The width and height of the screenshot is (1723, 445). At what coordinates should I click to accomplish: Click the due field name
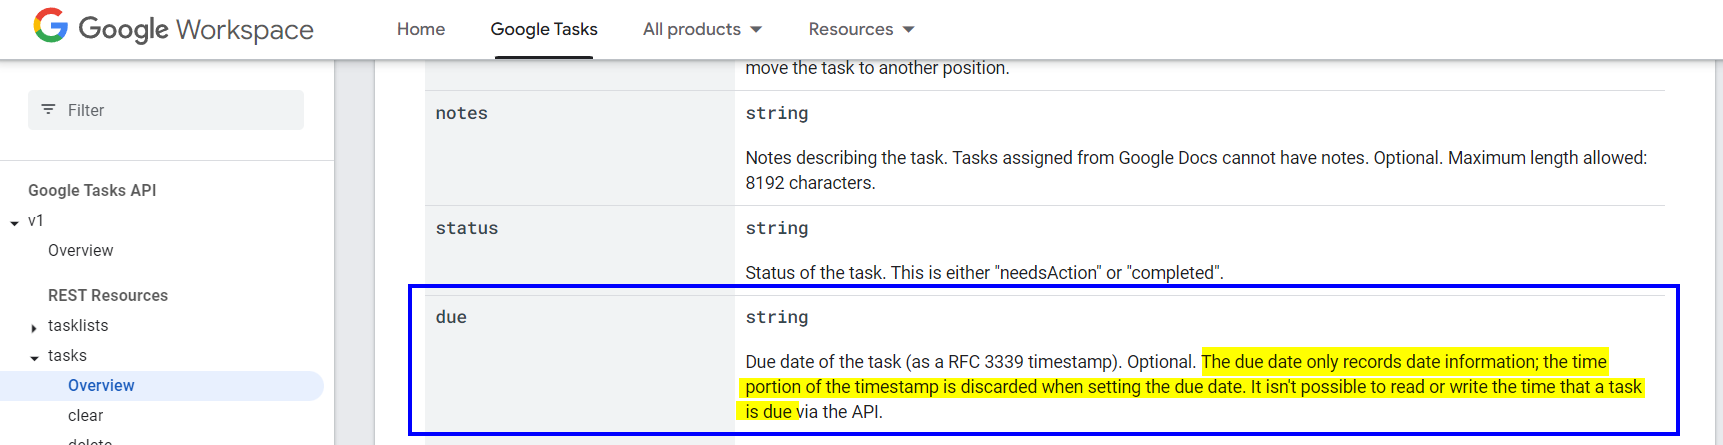451,317
